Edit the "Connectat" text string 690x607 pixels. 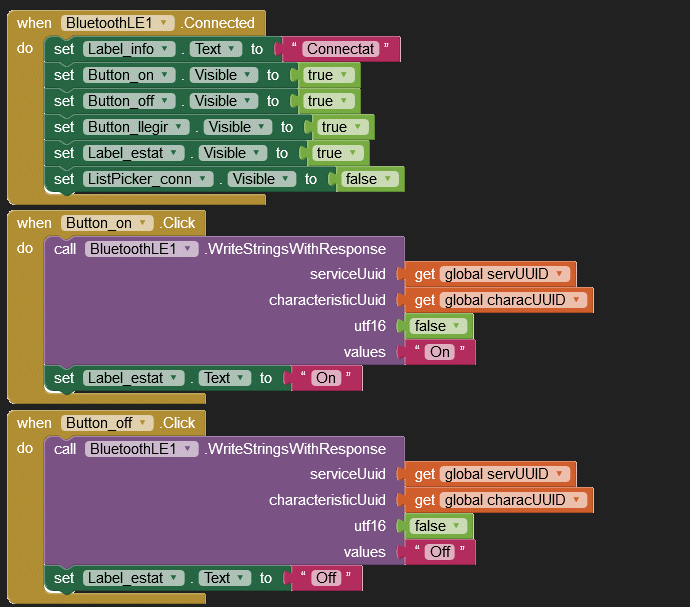pyautogui.click(x=342, y=49)
